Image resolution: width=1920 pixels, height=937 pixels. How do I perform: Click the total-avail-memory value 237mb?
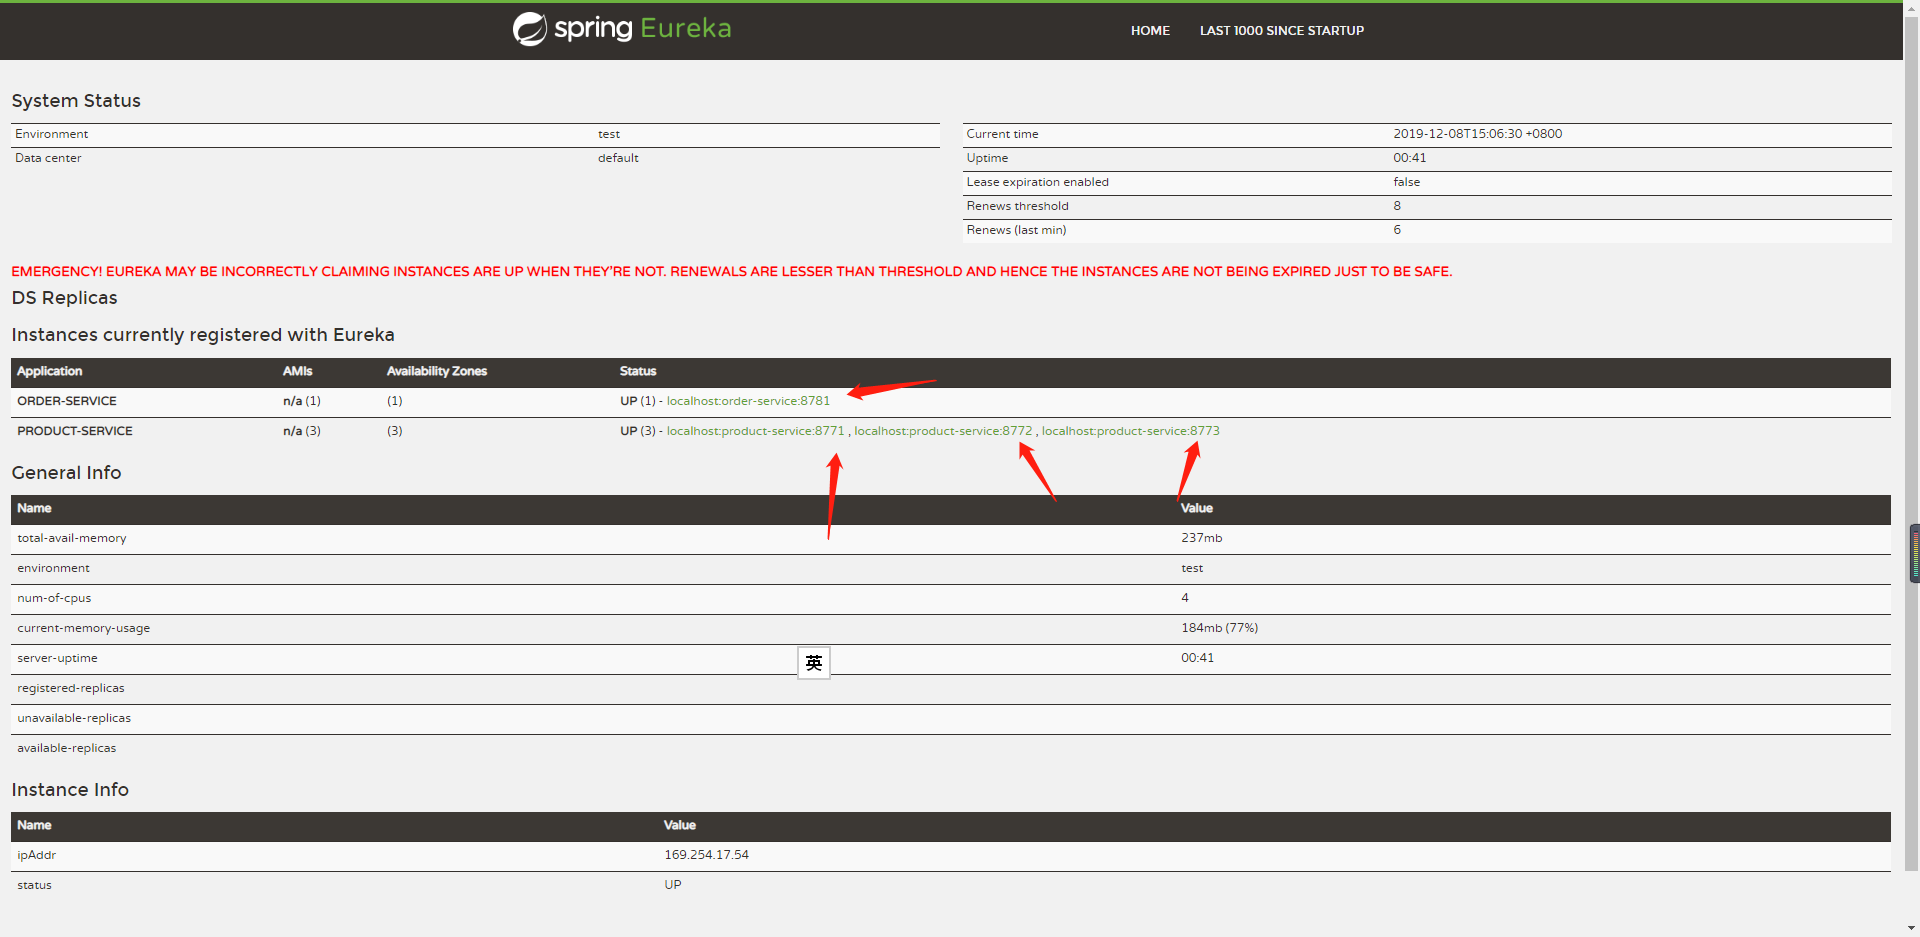[x=1202, y=538]
